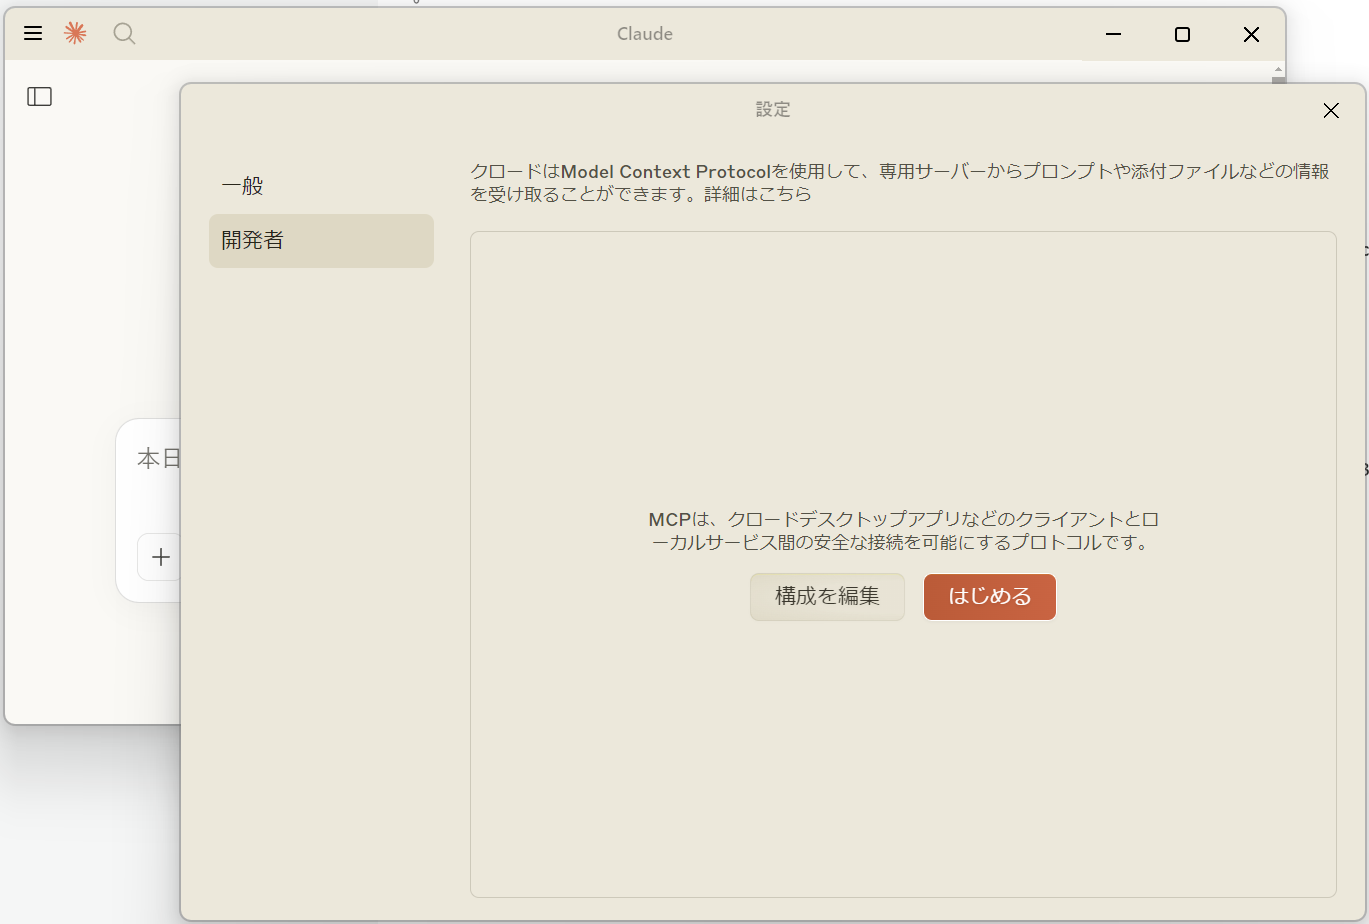Select the 開発者 settings tab
Viewport: 1369px width, 924px height.
[321, 241]
